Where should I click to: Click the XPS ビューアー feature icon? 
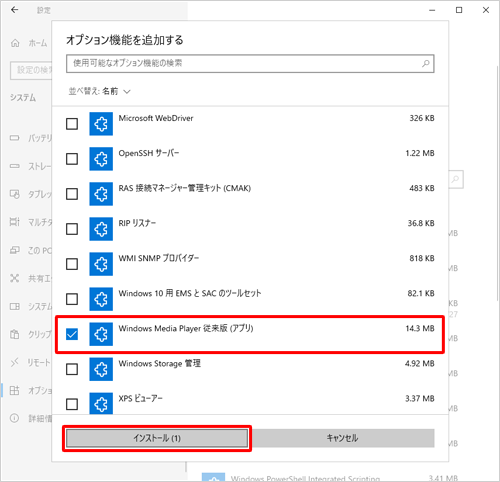click(101, 404)
